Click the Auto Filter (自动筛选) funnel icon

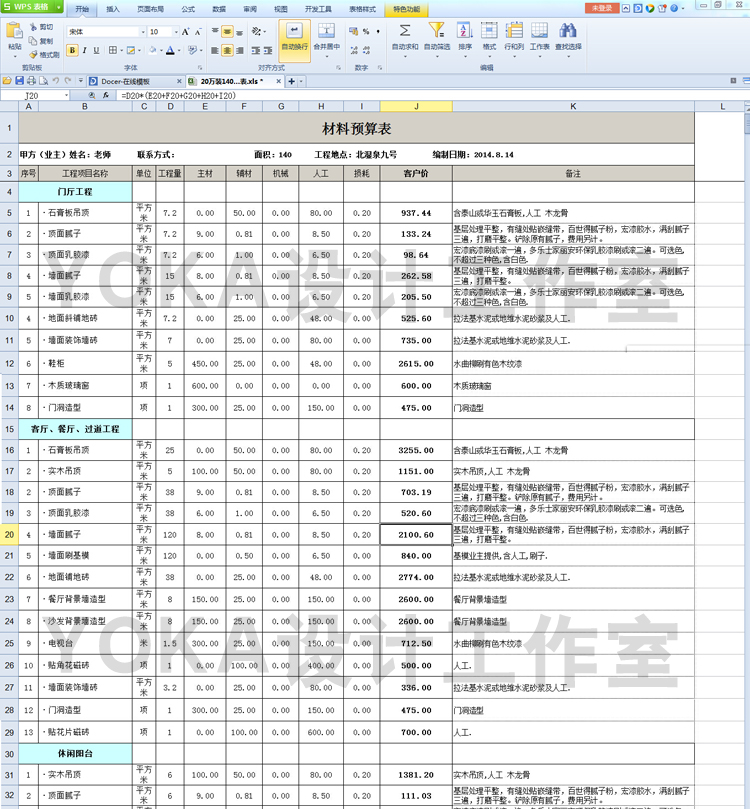point(437,30)
